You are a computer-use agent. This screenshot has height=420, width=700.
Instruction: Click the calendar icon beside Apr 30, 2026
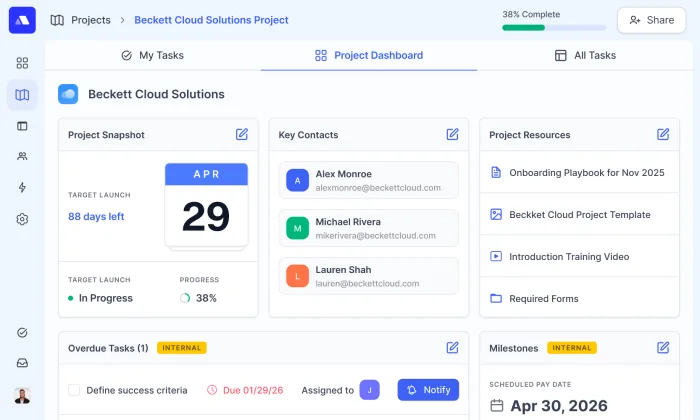(497, 406)
